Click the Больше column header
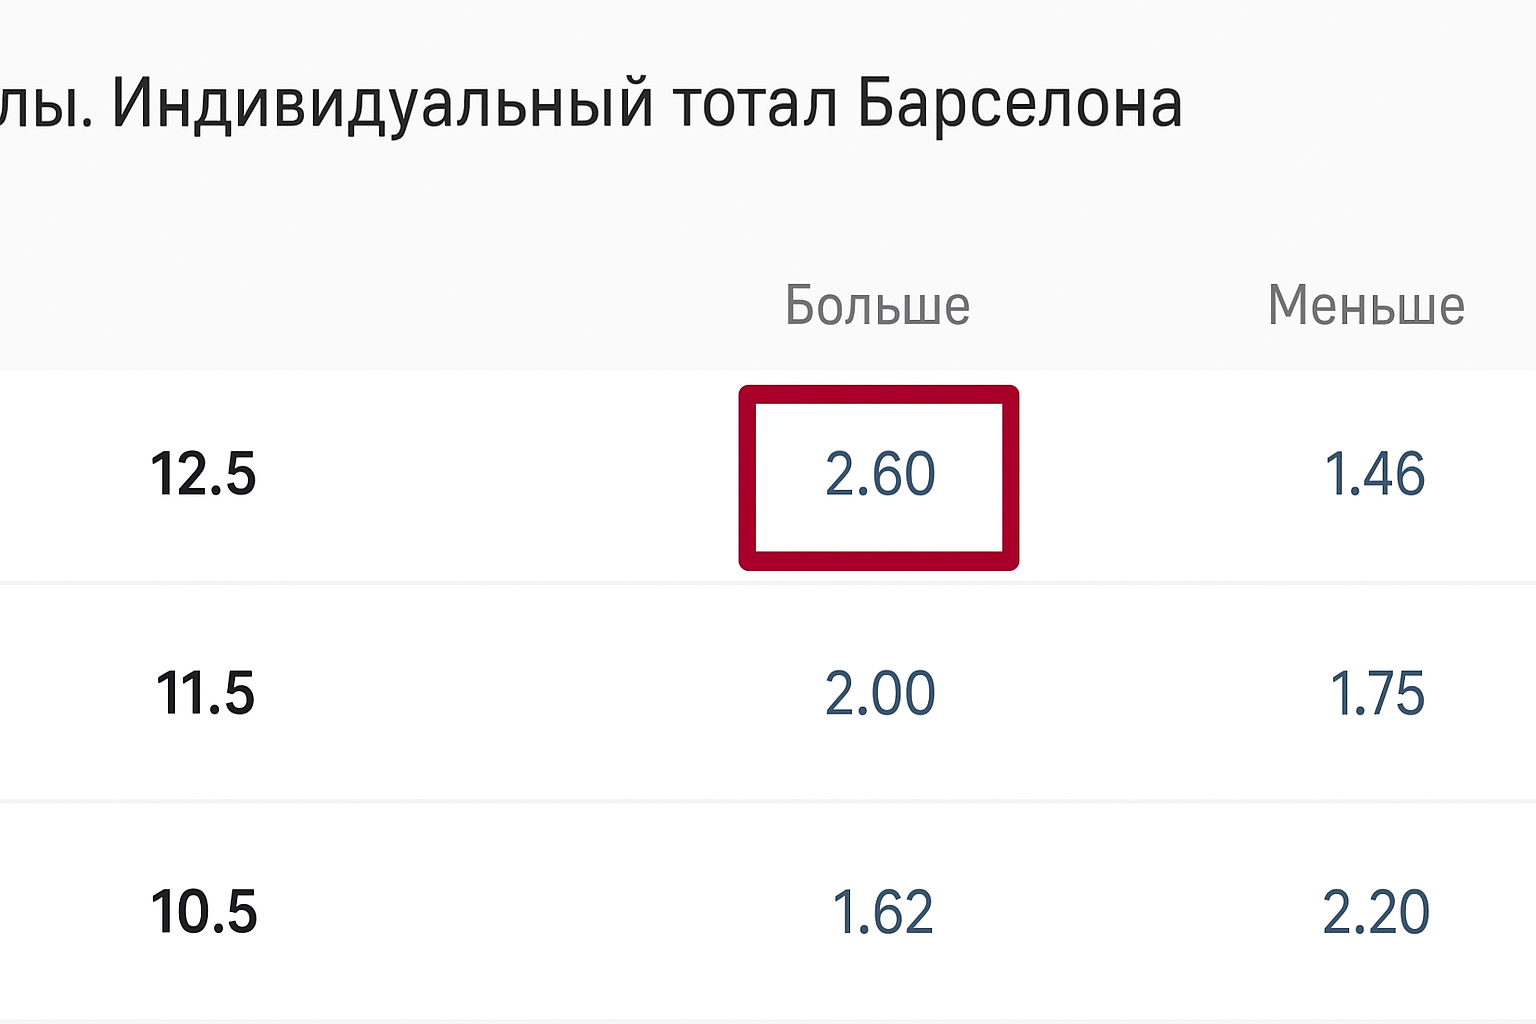This screenshot has width=1536, height=1024. (x=877, y=306)
